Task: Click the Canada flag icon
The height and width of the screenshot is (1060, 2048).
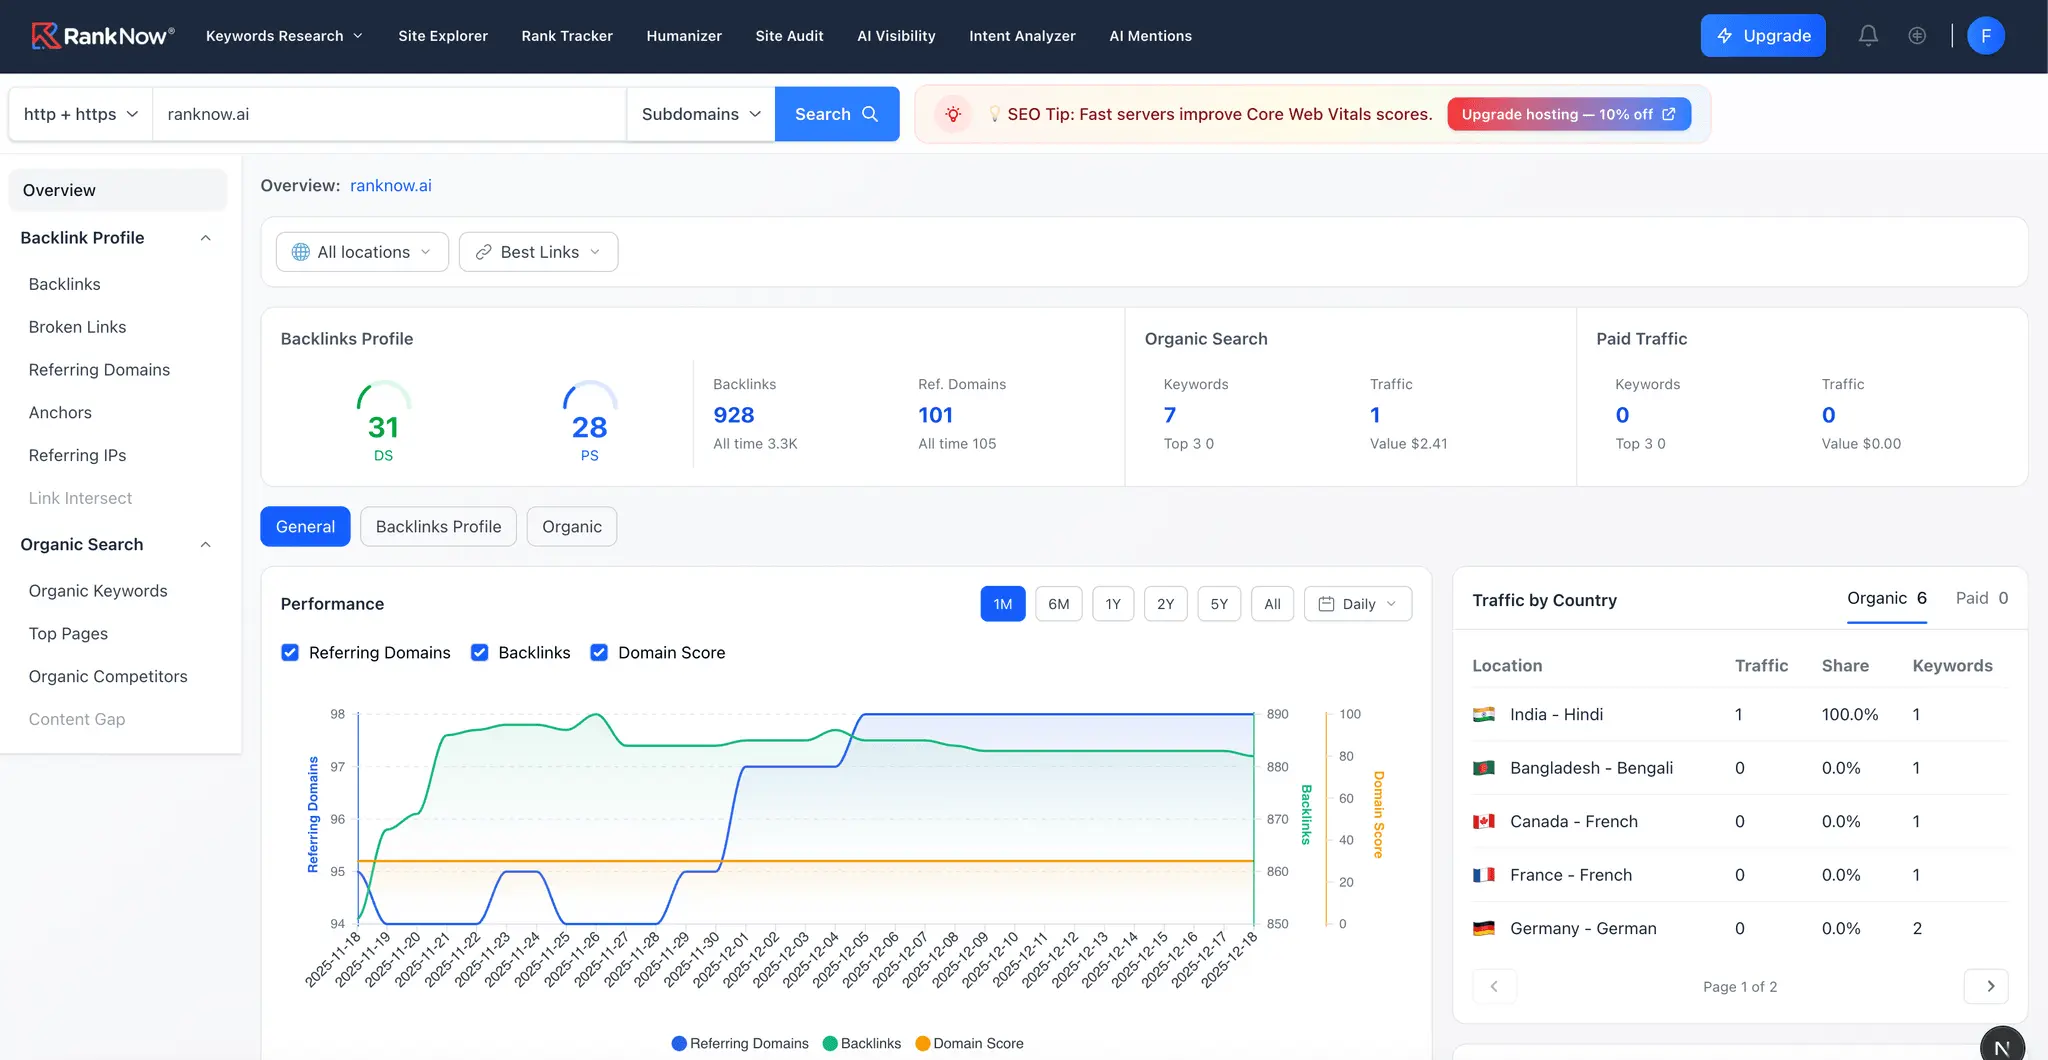Action: [x=1484, y=821]
